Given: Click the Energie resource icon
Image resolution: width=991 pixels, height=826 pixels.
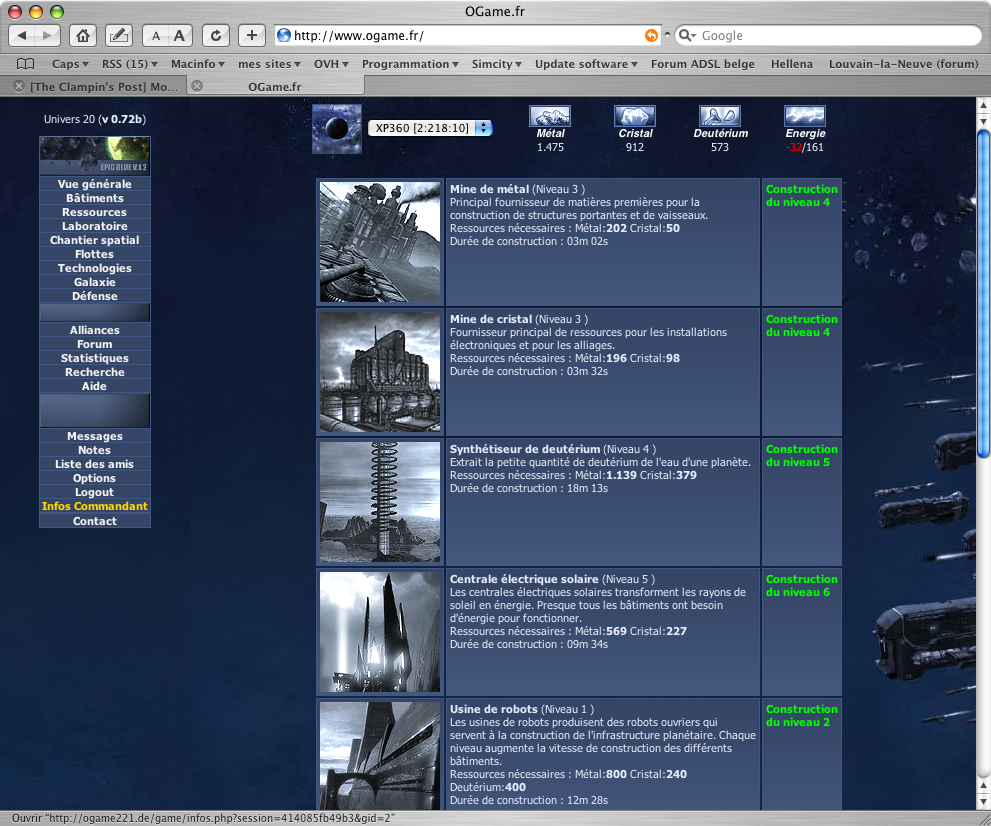Looking at the screenshot, I should (805, 116).
